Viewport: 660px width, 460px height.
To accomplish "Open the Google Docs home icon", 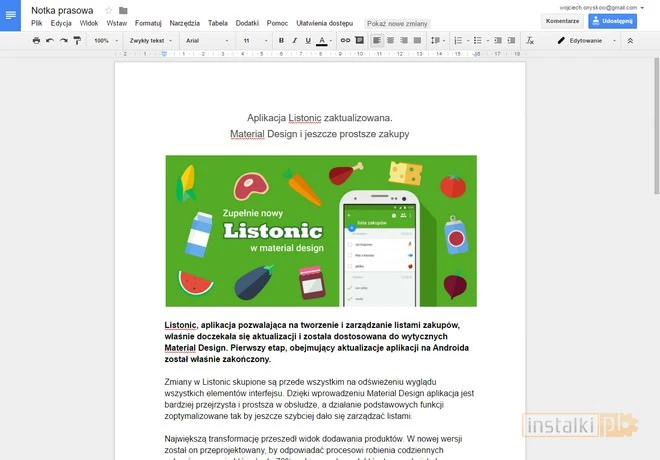I will tap(11, 14).
